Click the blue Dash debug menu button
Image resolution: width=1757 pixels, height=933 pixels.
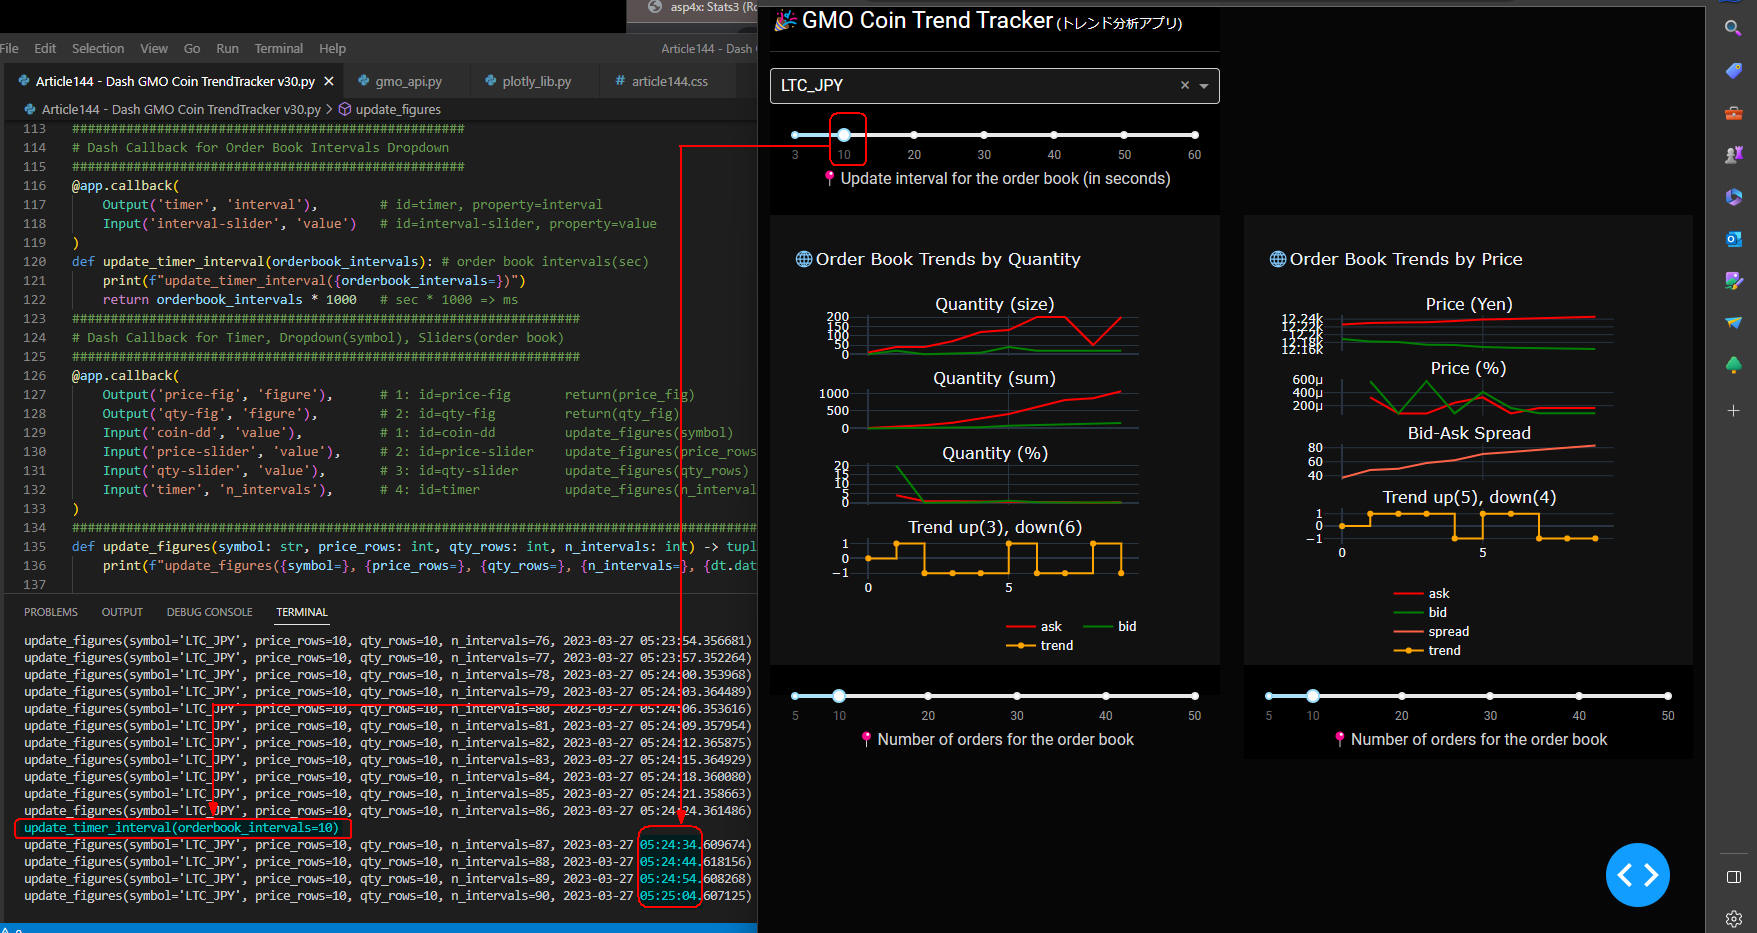pyautogui.click(x=1637, y=875)
